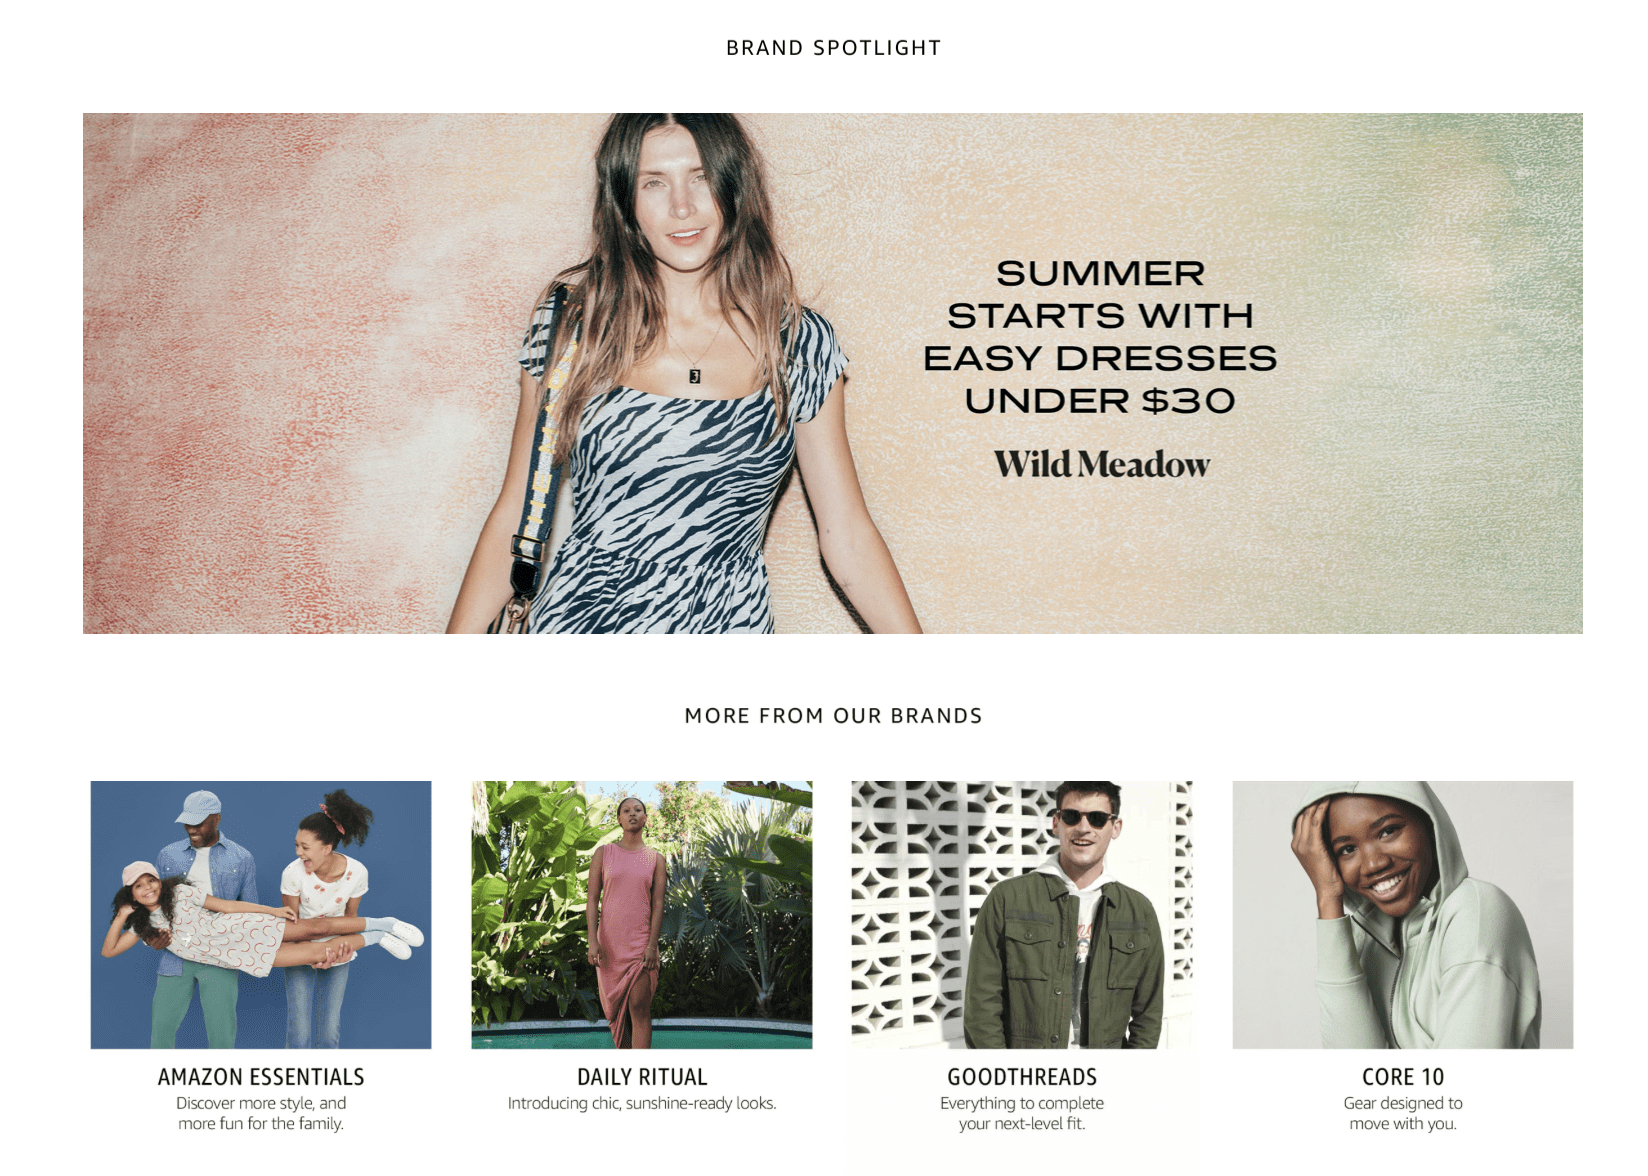The width and height of the screenshot is (1648, 1176).
Task: Open the Core 10 hoodie image
Action: coord(1403,915)
